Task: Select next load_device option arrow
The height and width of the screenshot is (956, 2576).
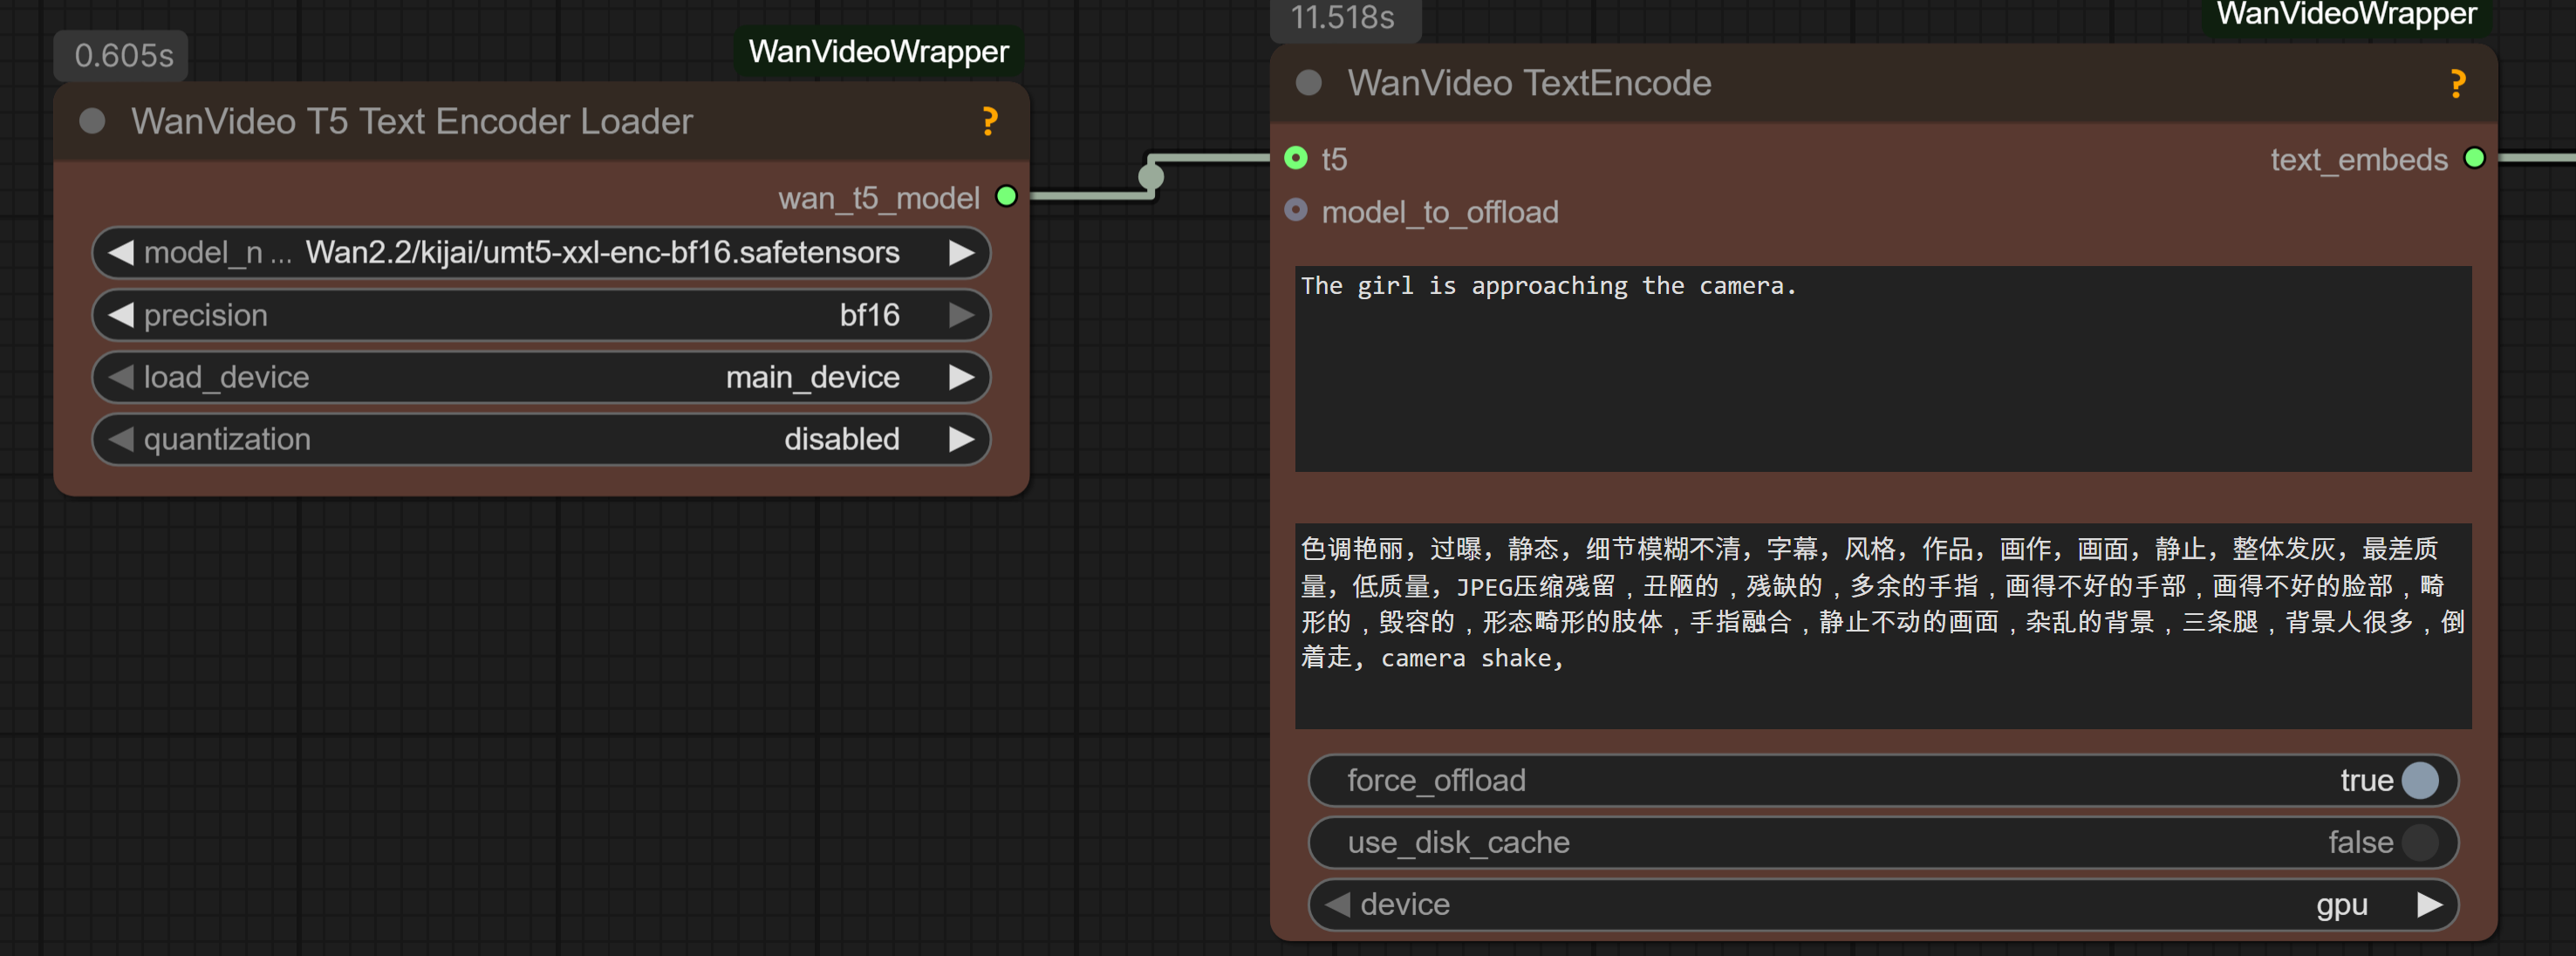Action: [961, 377]
